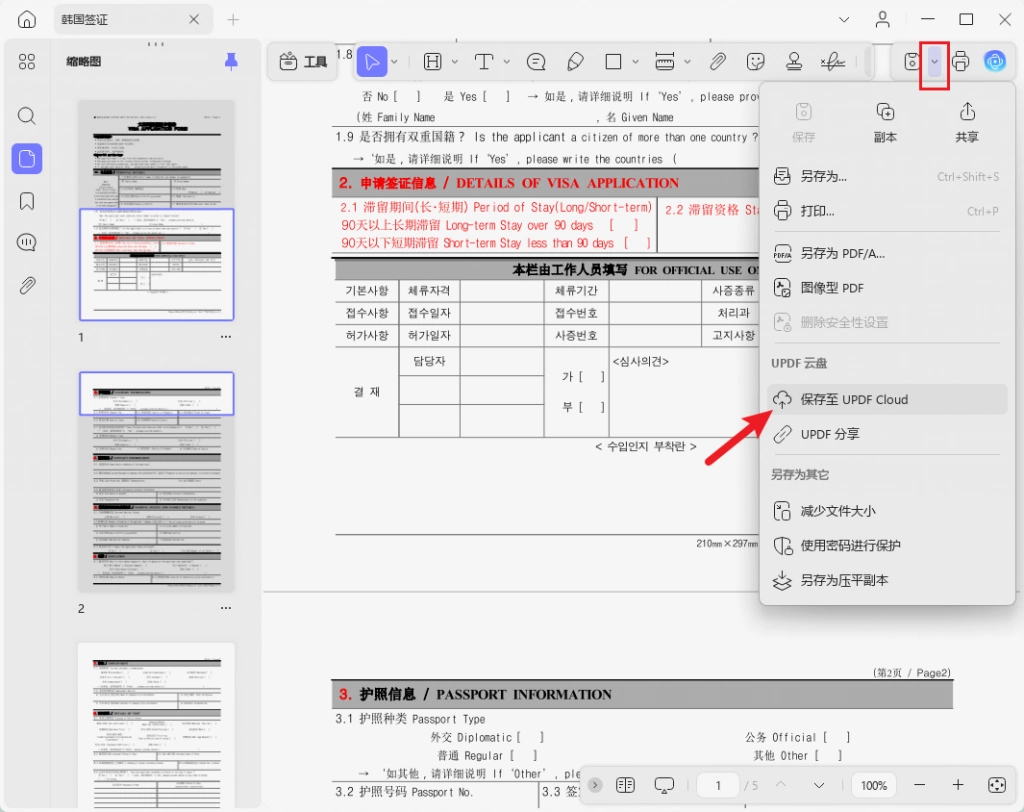Open the sticker tool
The image size is (1024, 812).
coord(756,62)
